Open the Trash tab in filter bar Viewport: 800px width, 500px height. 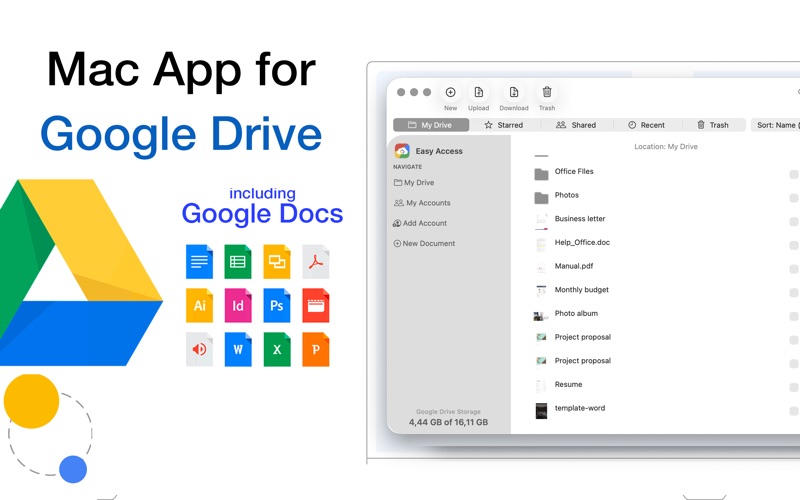click(713, 125)
